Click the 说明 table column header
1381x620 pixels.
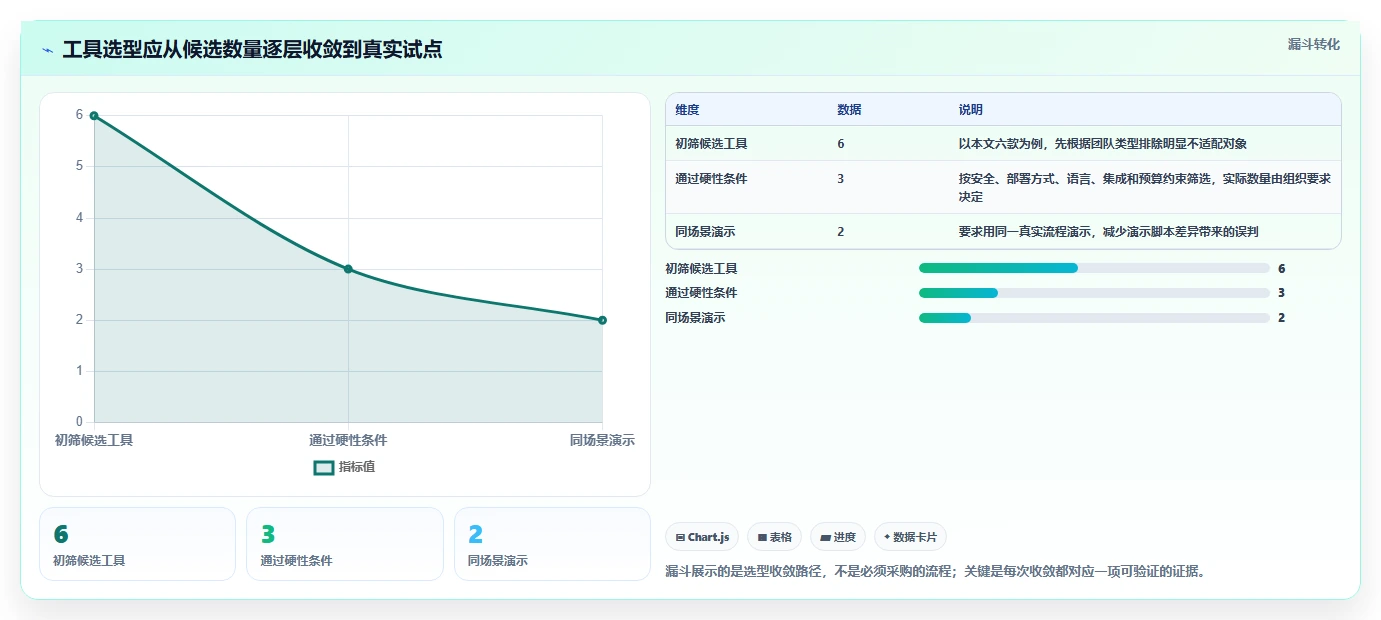coord(971,110)
